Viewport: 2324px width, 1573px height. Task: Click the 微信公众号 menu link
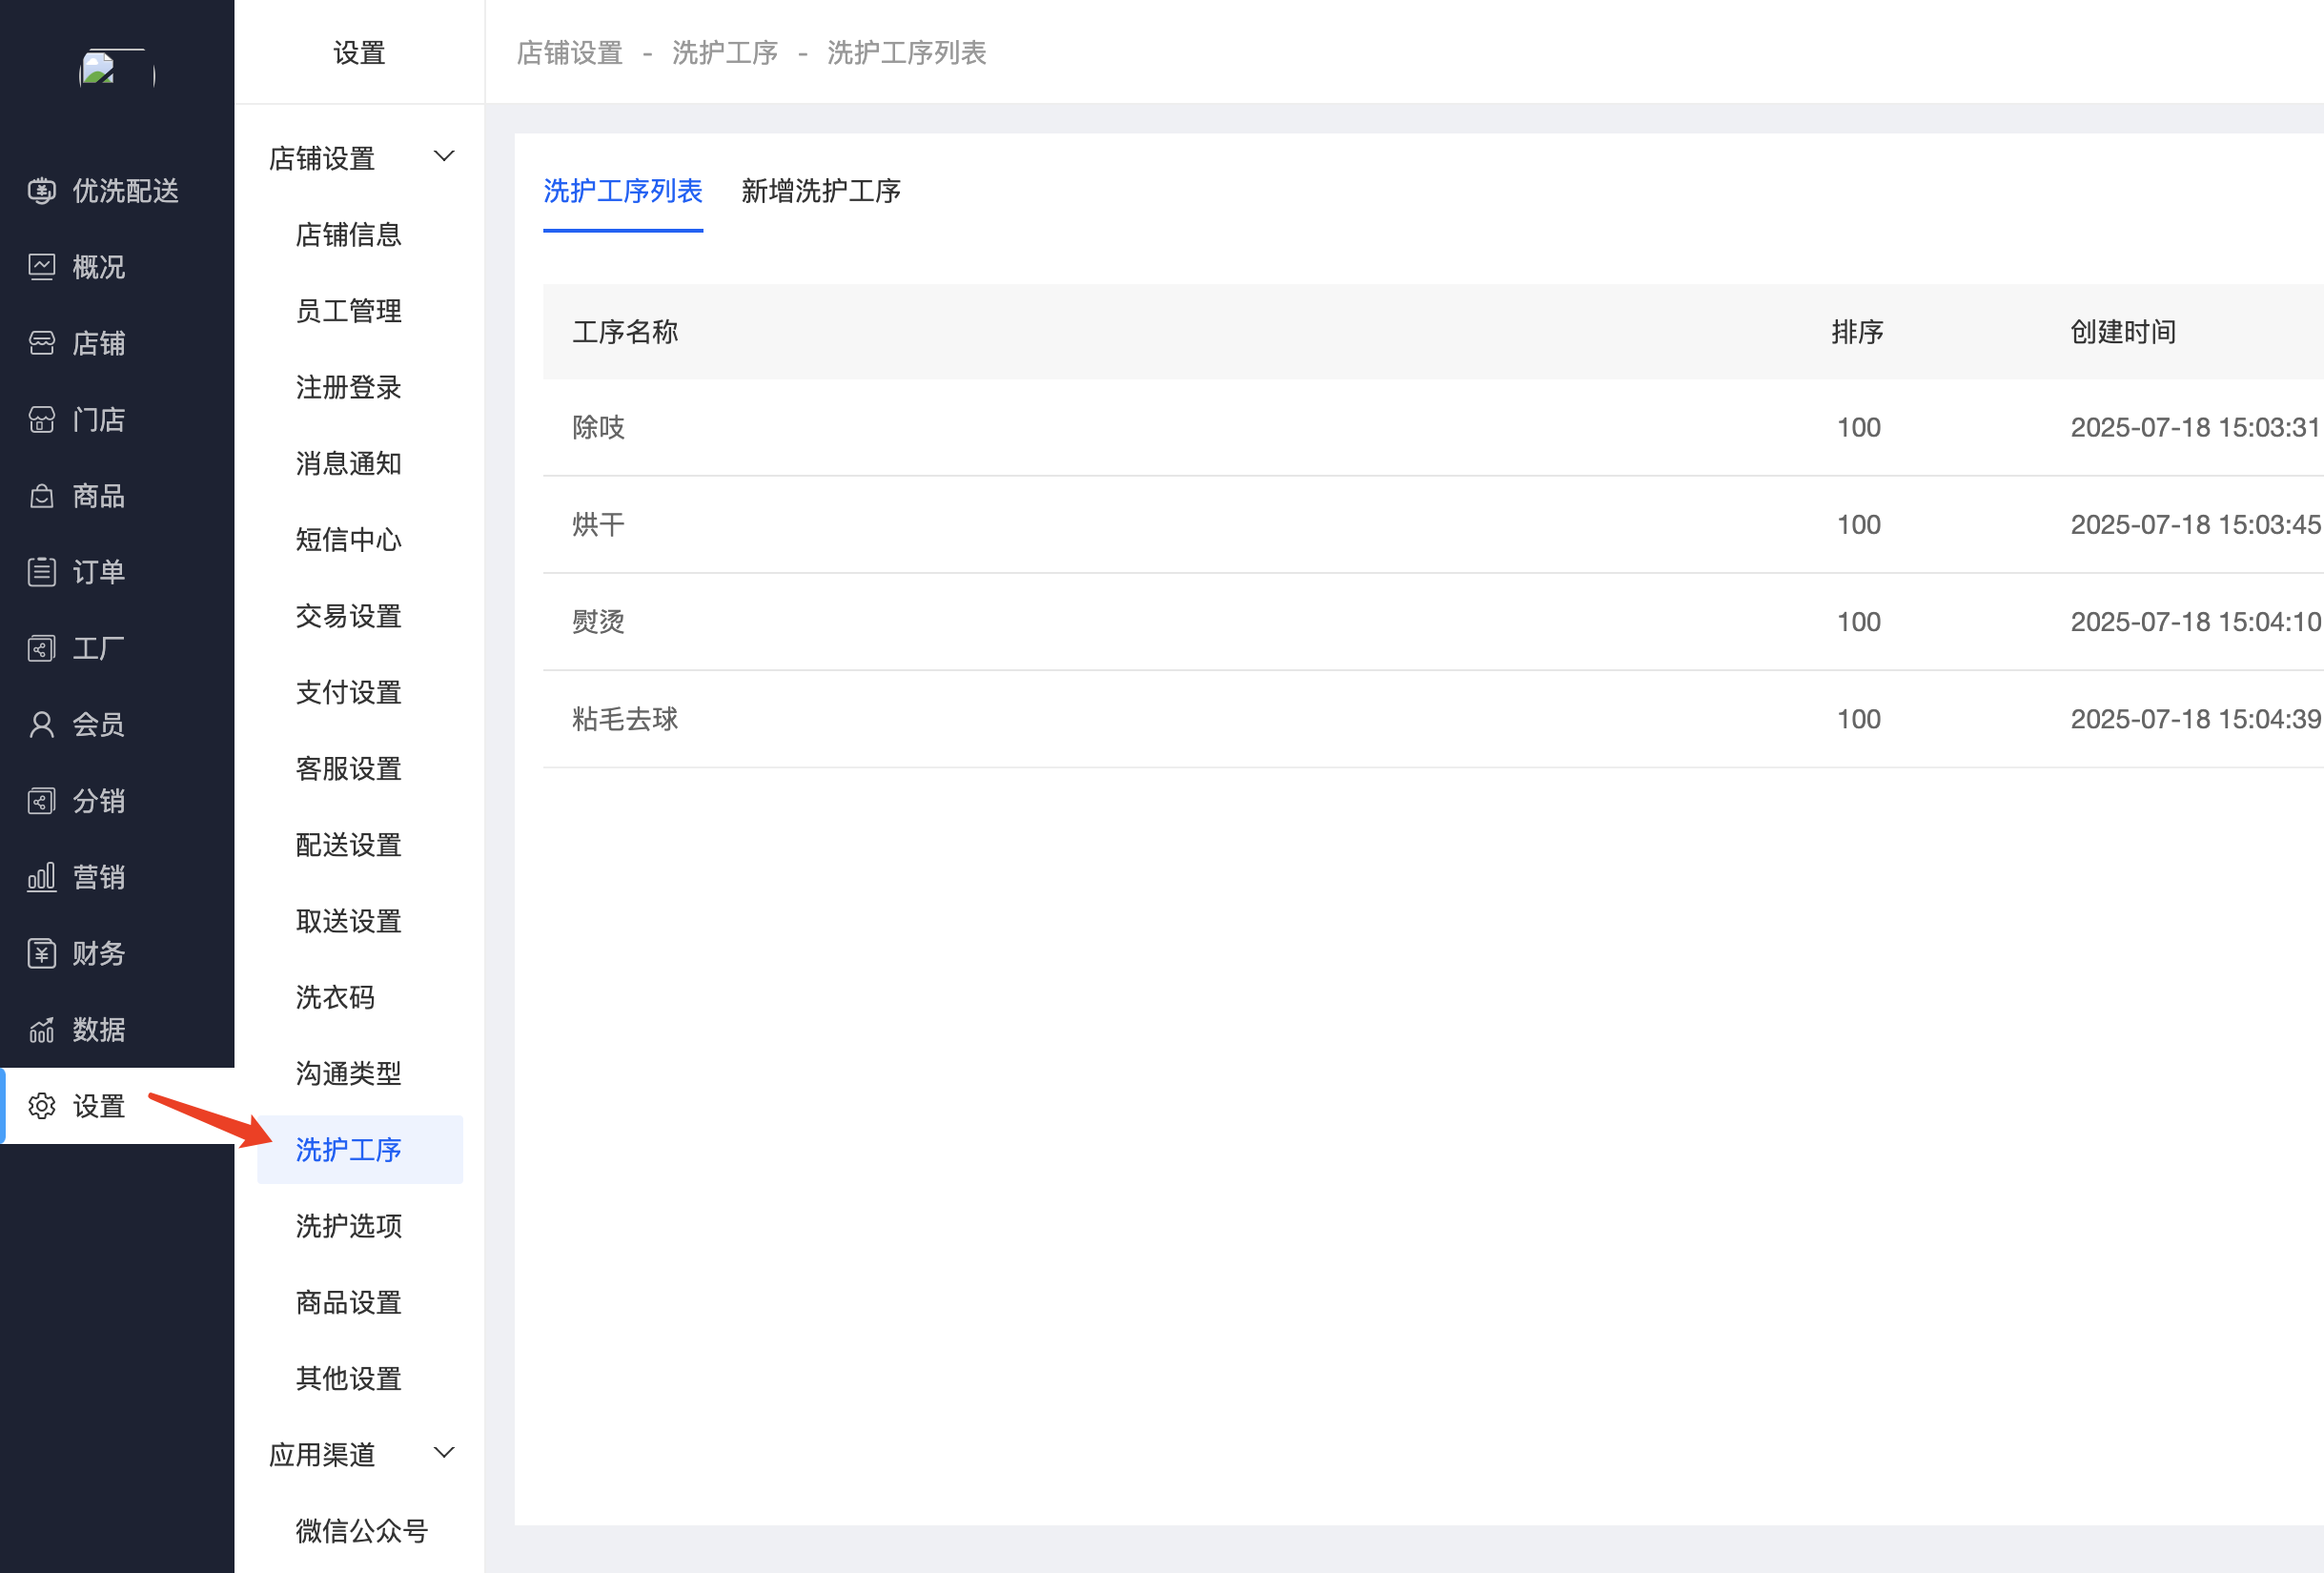click(x=361, y=1531)
